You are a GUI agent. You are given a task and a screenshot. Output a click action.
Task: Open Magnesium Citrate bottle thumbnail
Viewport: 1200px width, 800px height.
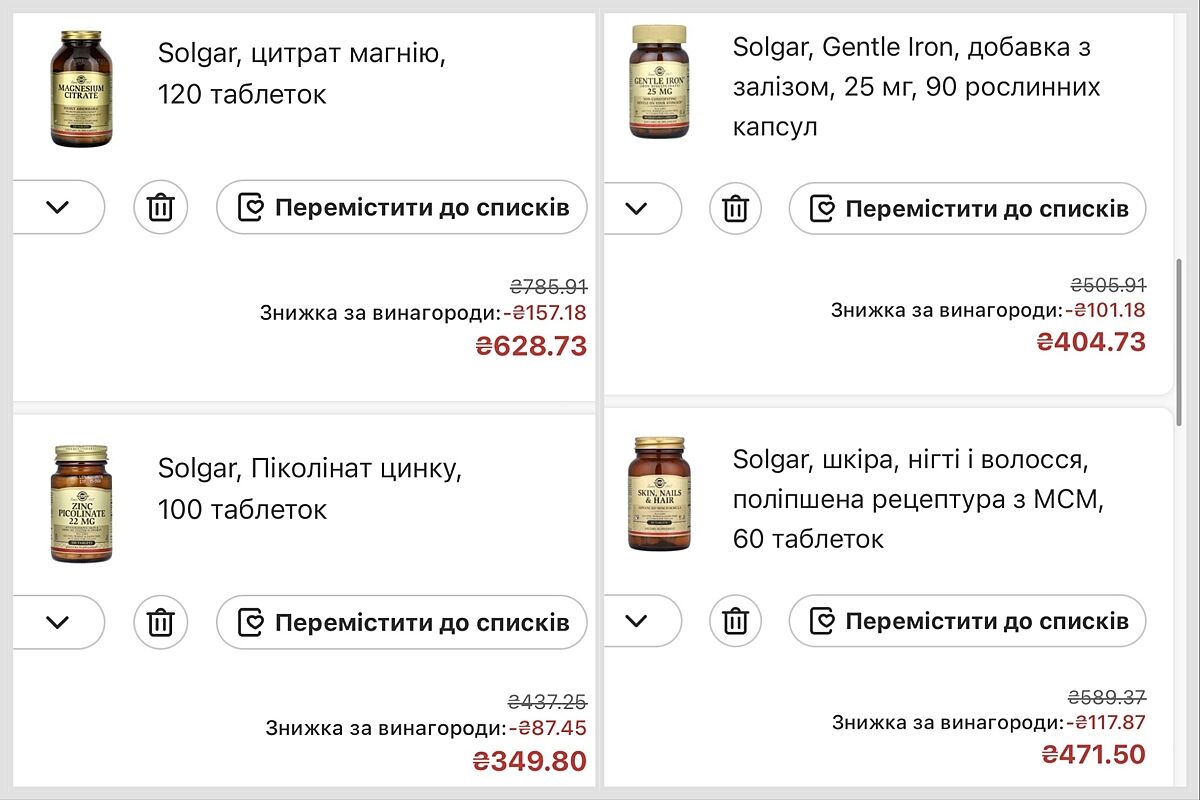81,89
